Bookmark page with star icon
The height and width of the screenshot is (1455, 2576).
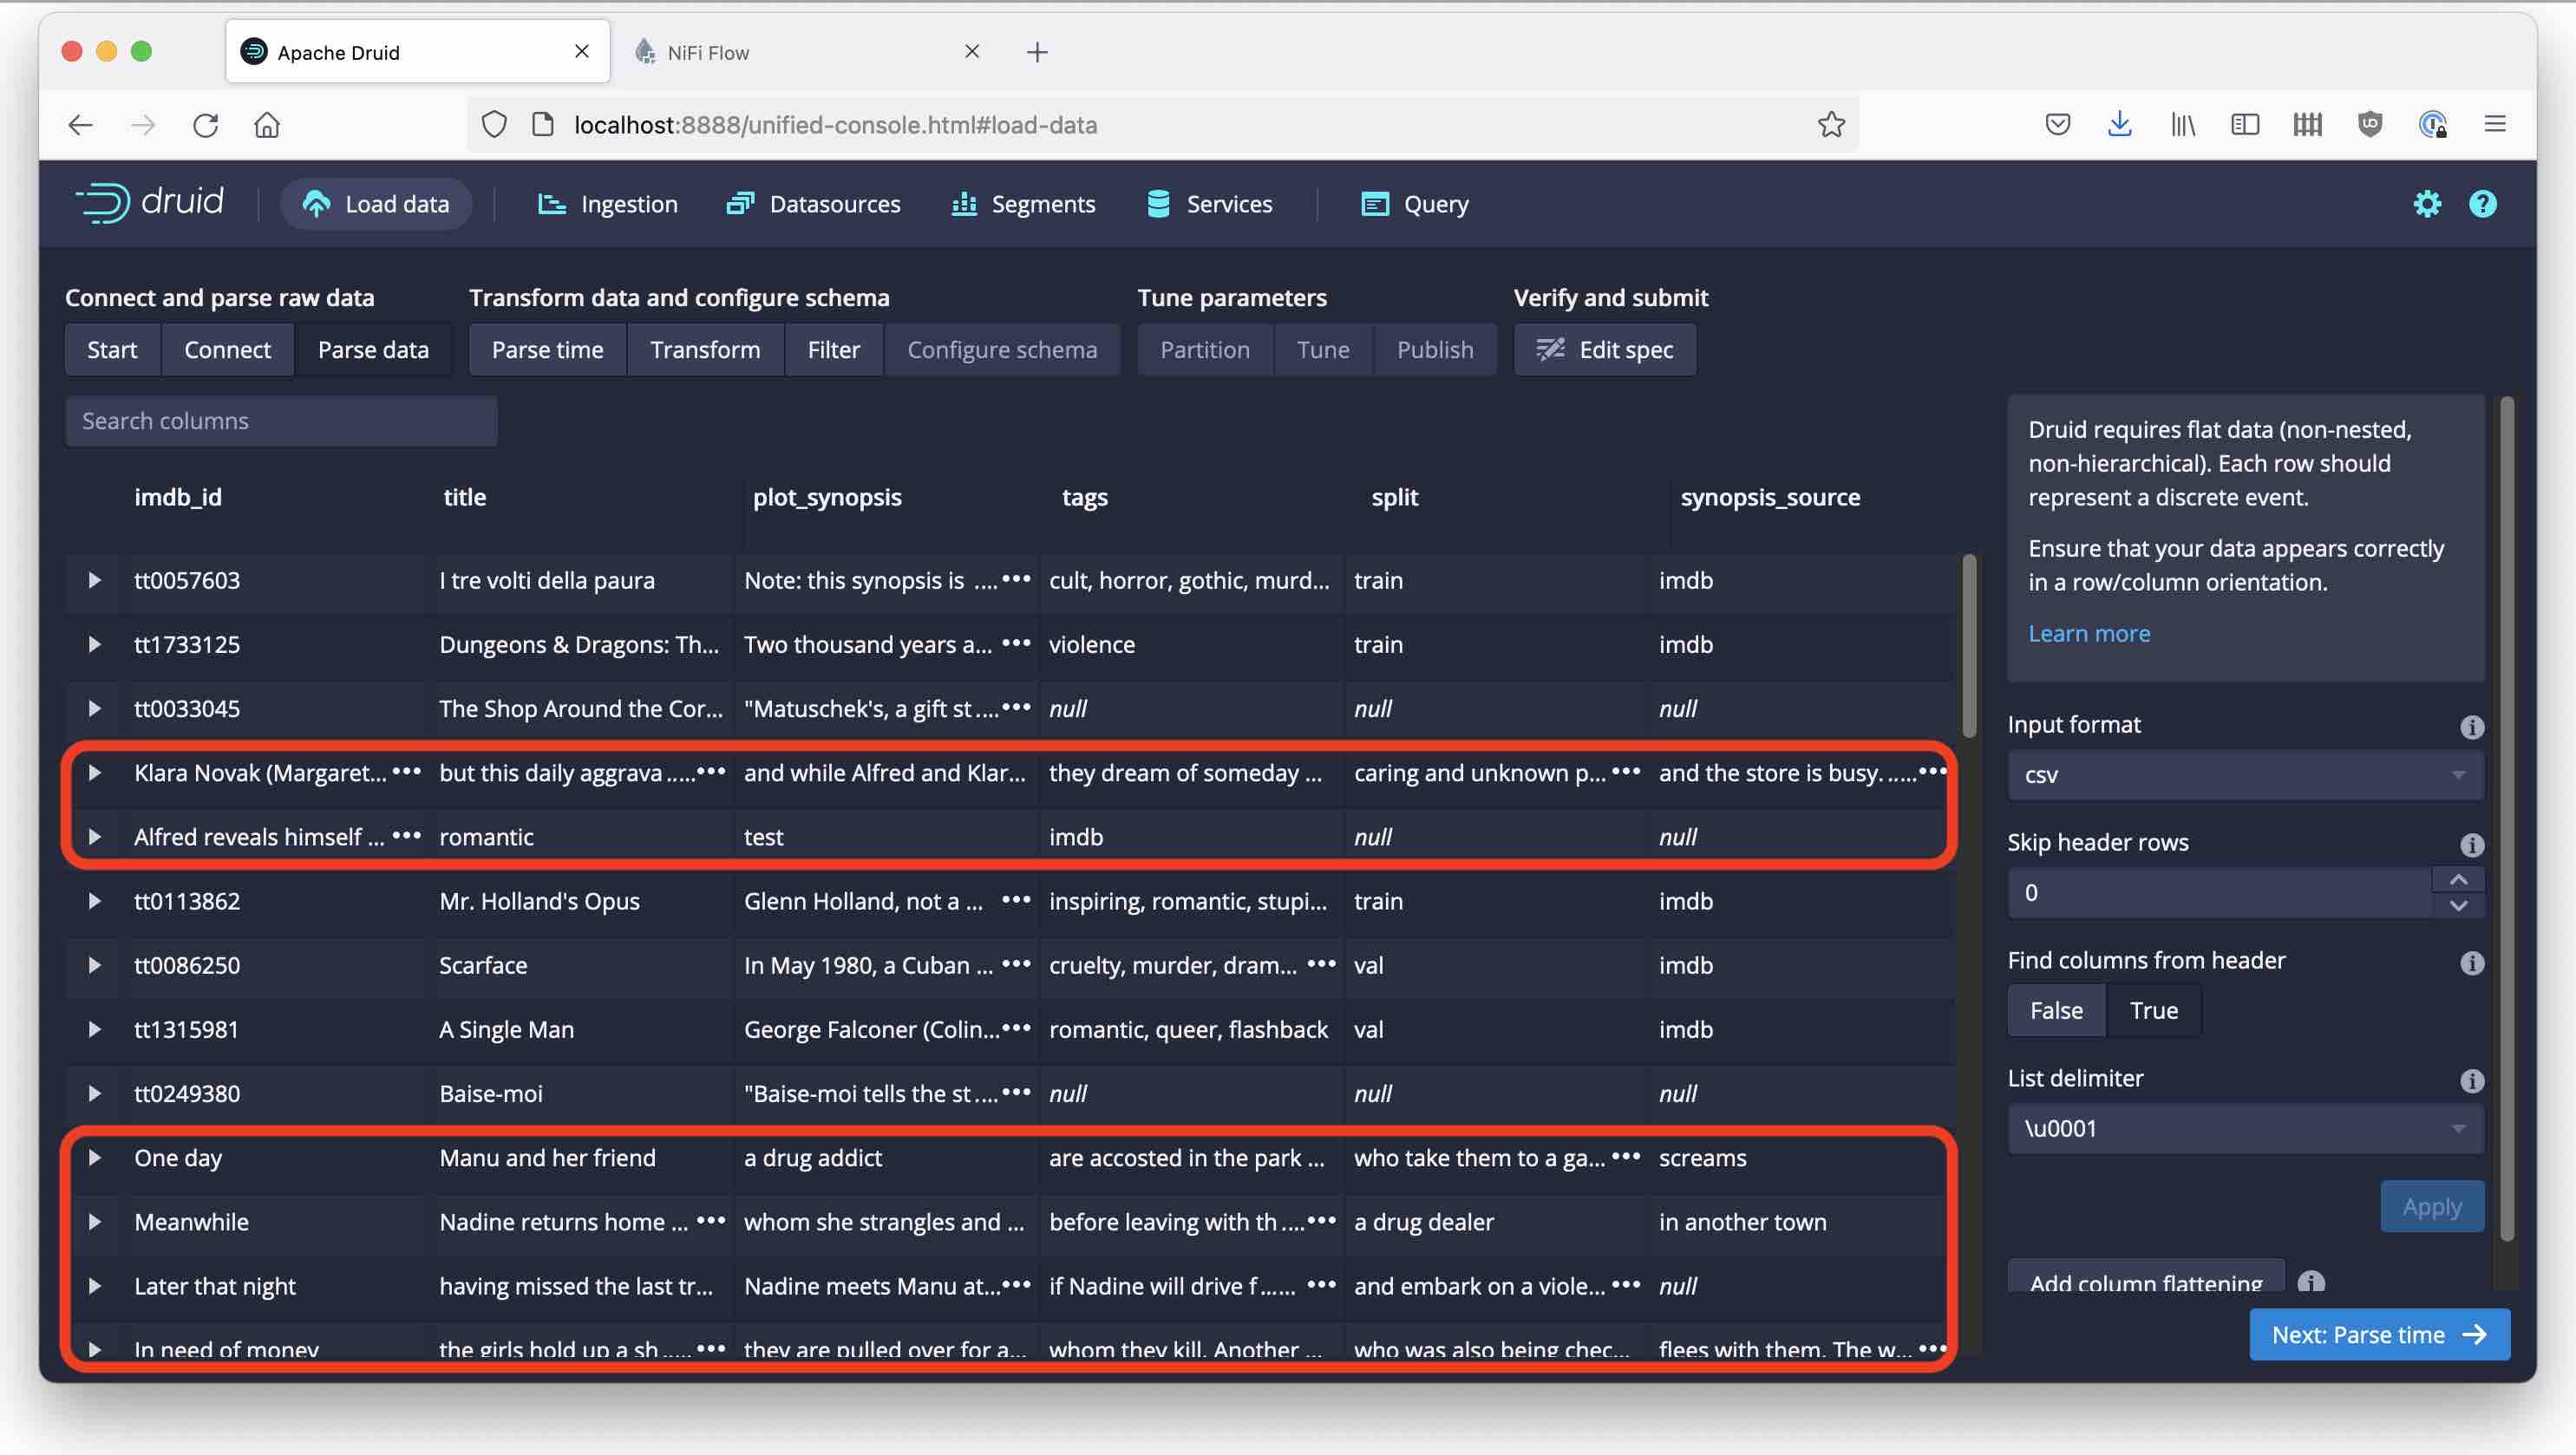tap(1830, 125)
